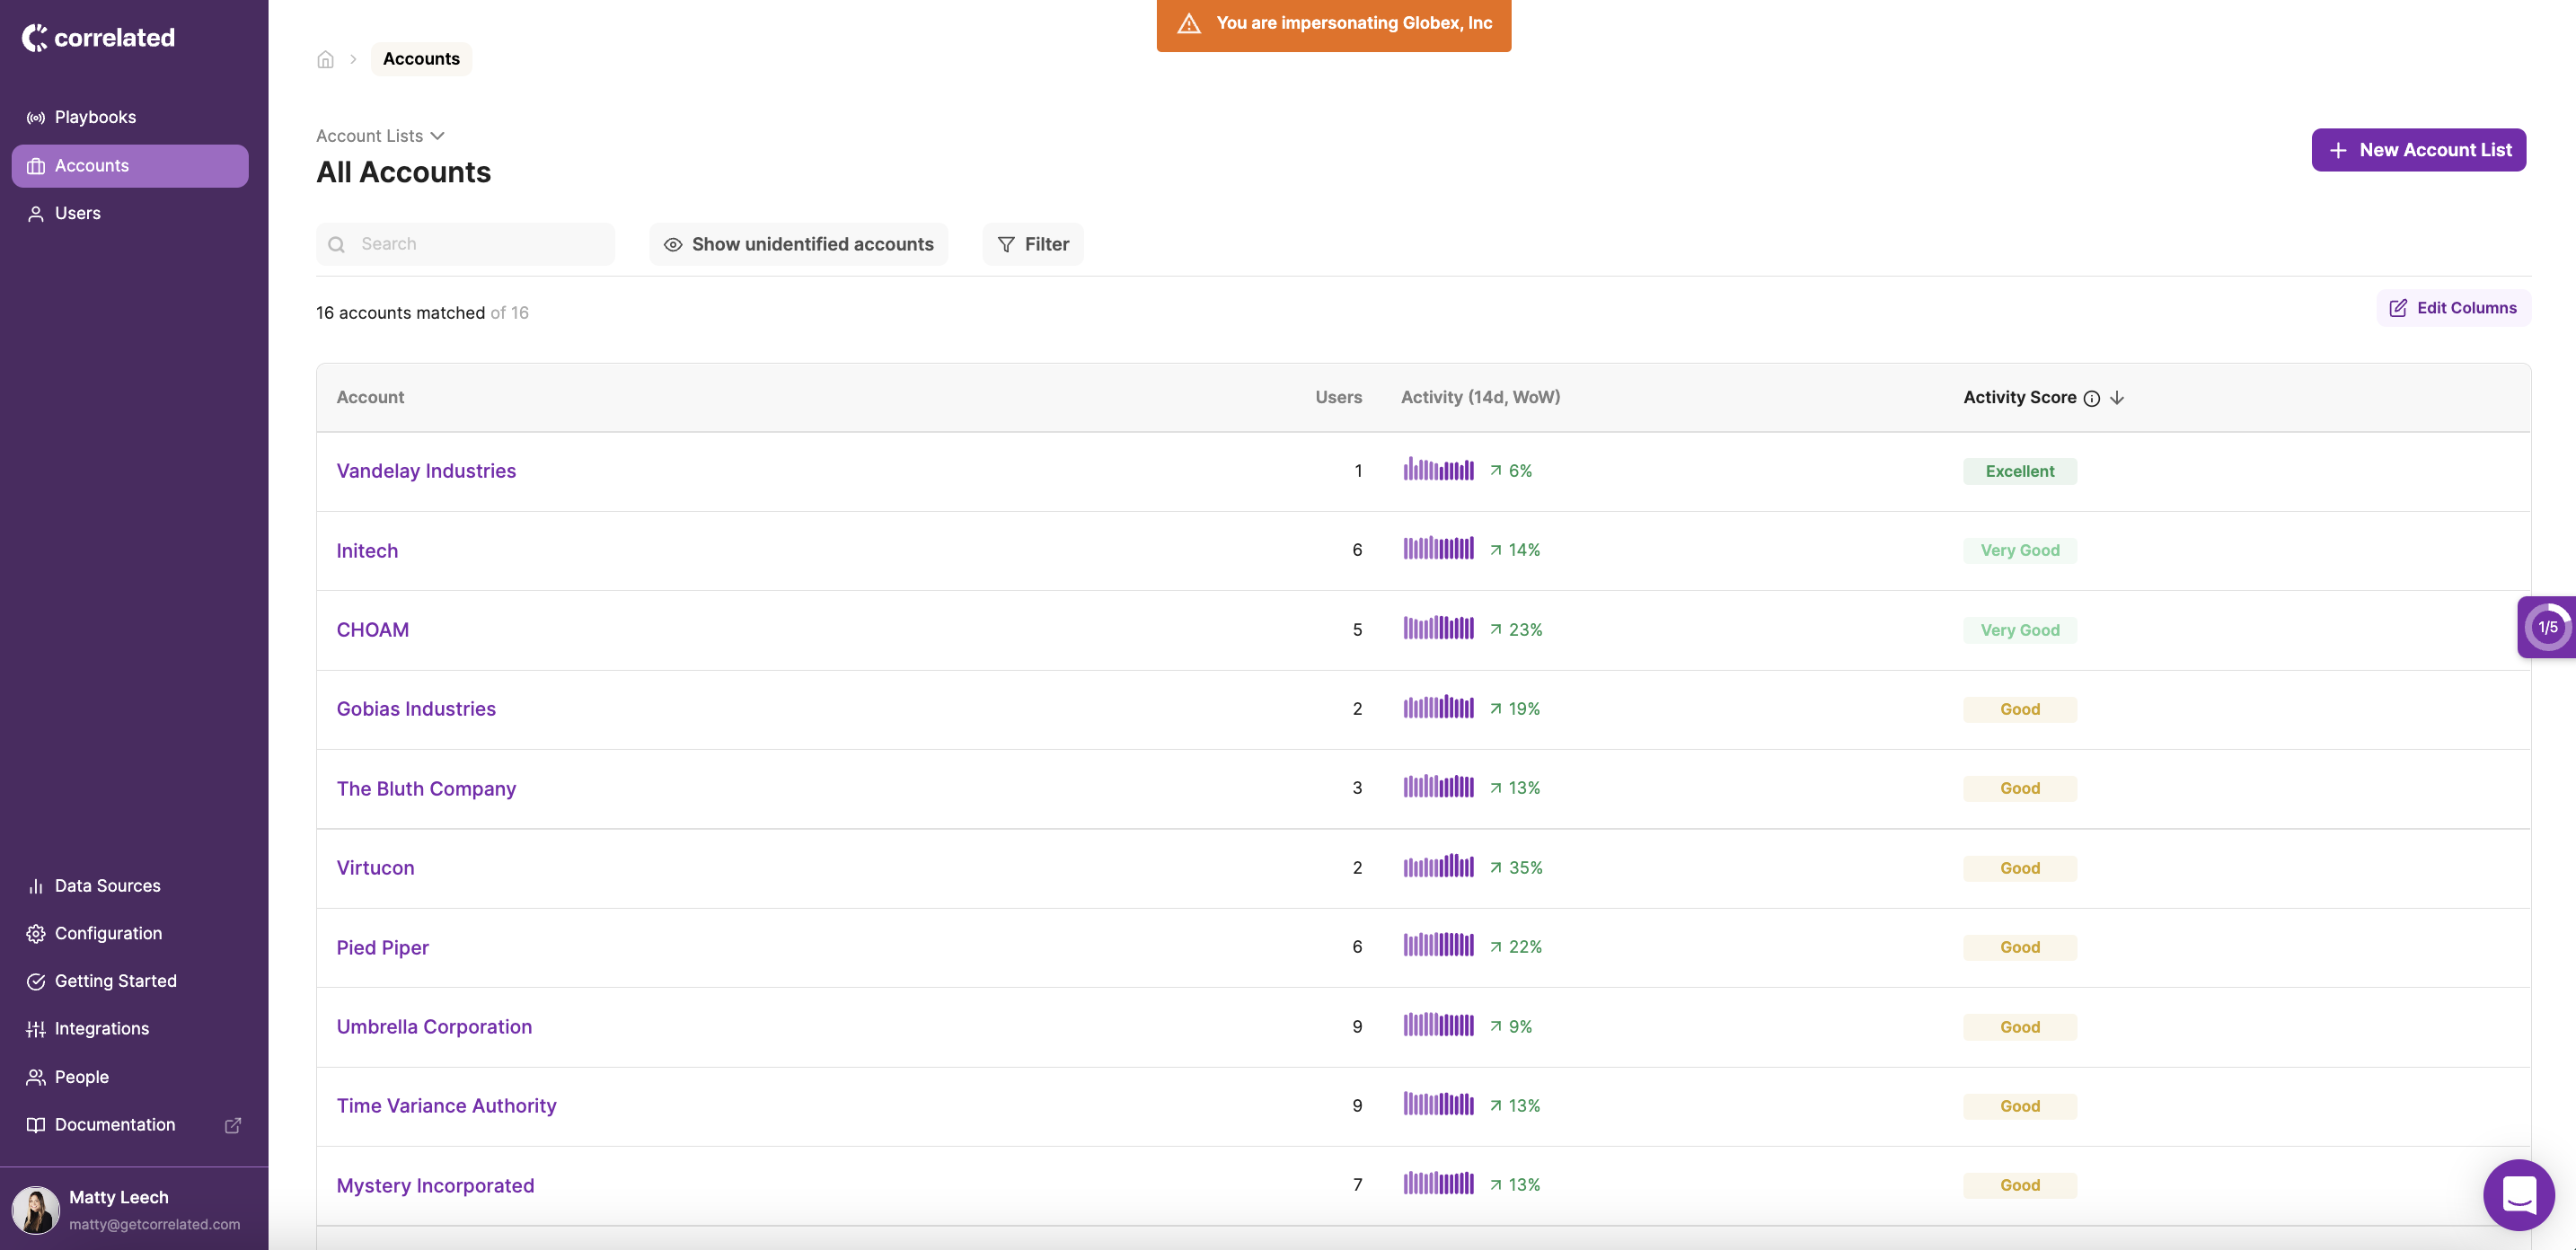Go to Playbooks in the sidebar
The width and height of the screenshot is (2576, 1250).
[95, 117]
